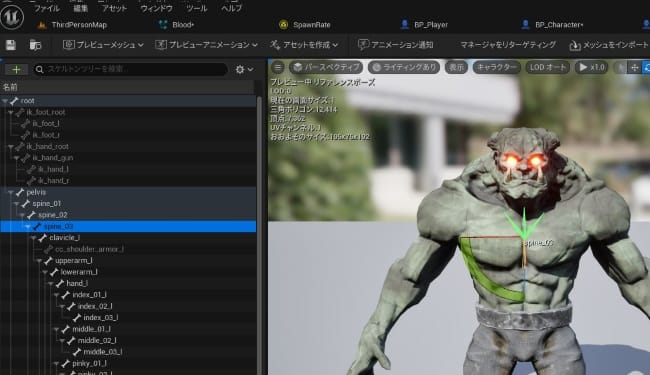
Task: Click the メッシュをインポート import icon
Action: pos(575,45)
